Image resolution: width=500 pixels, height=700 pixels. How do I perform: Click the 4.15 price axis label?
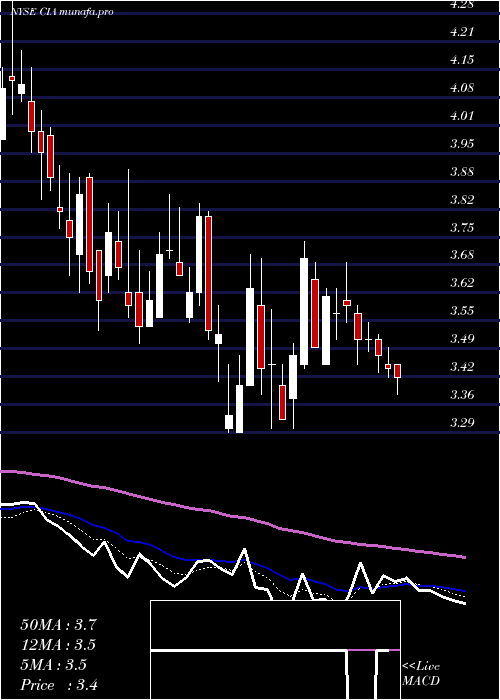[x=462, y=60]
